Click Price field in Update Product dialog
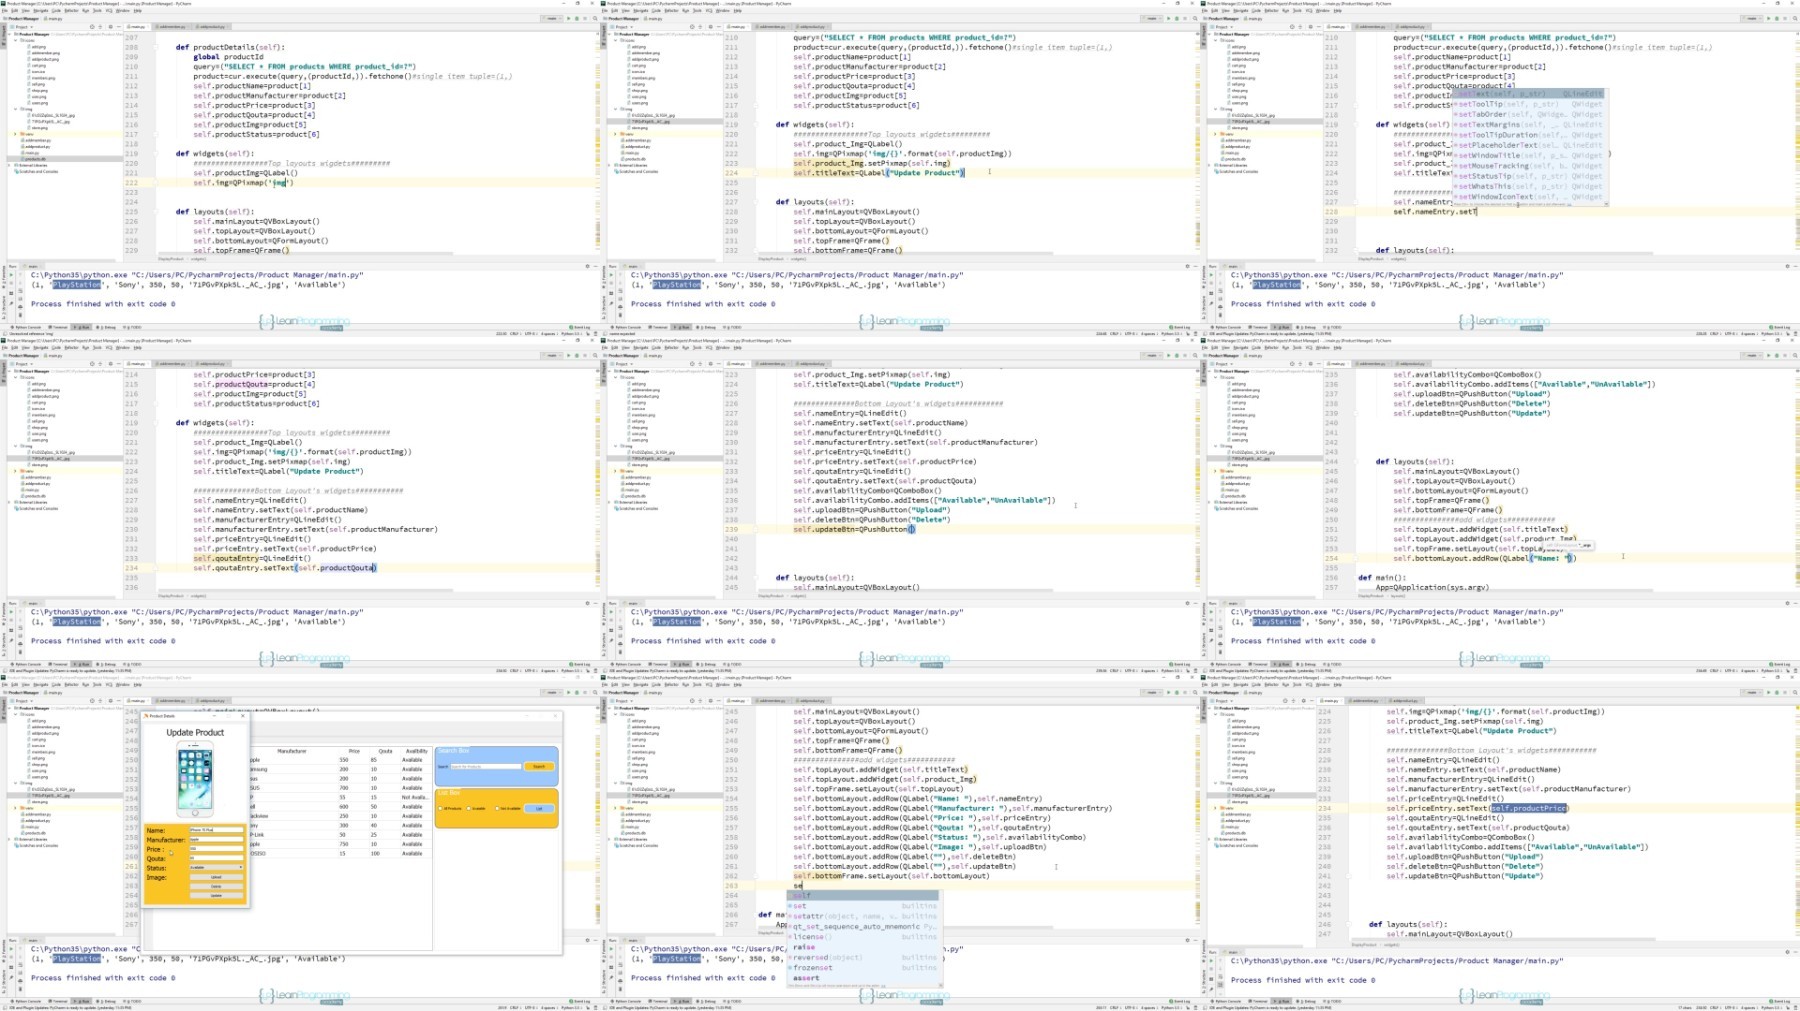Screen dimensions: 1800x1011 pyautogui.click(x=216, y=848)
